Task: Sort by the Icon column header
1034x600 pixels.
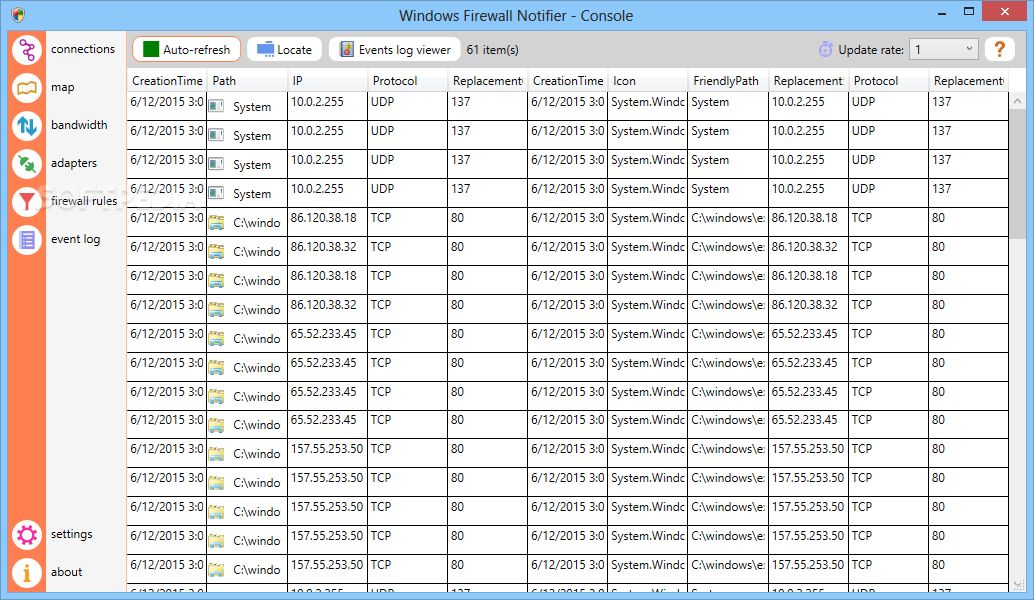Action: coord(648,80)
